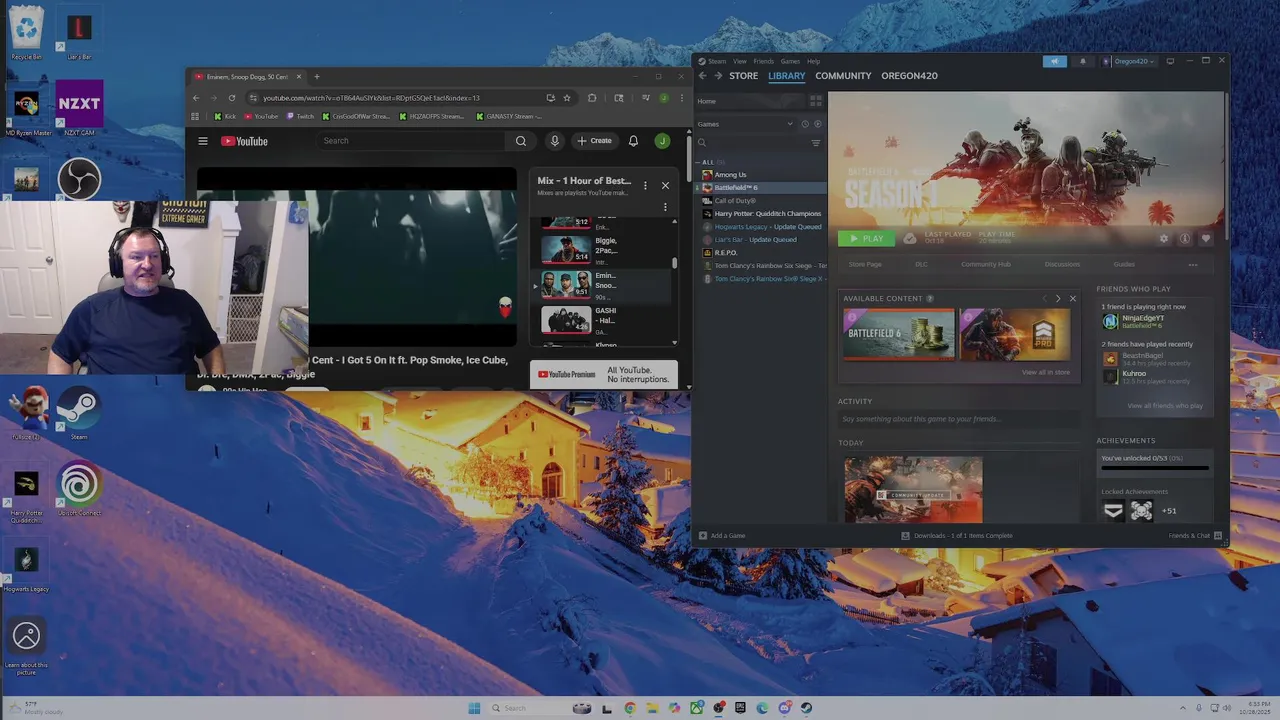Open Downloads status at Steam bottom bar
This screenshot has height=720, width=1280.
point(957,536)
